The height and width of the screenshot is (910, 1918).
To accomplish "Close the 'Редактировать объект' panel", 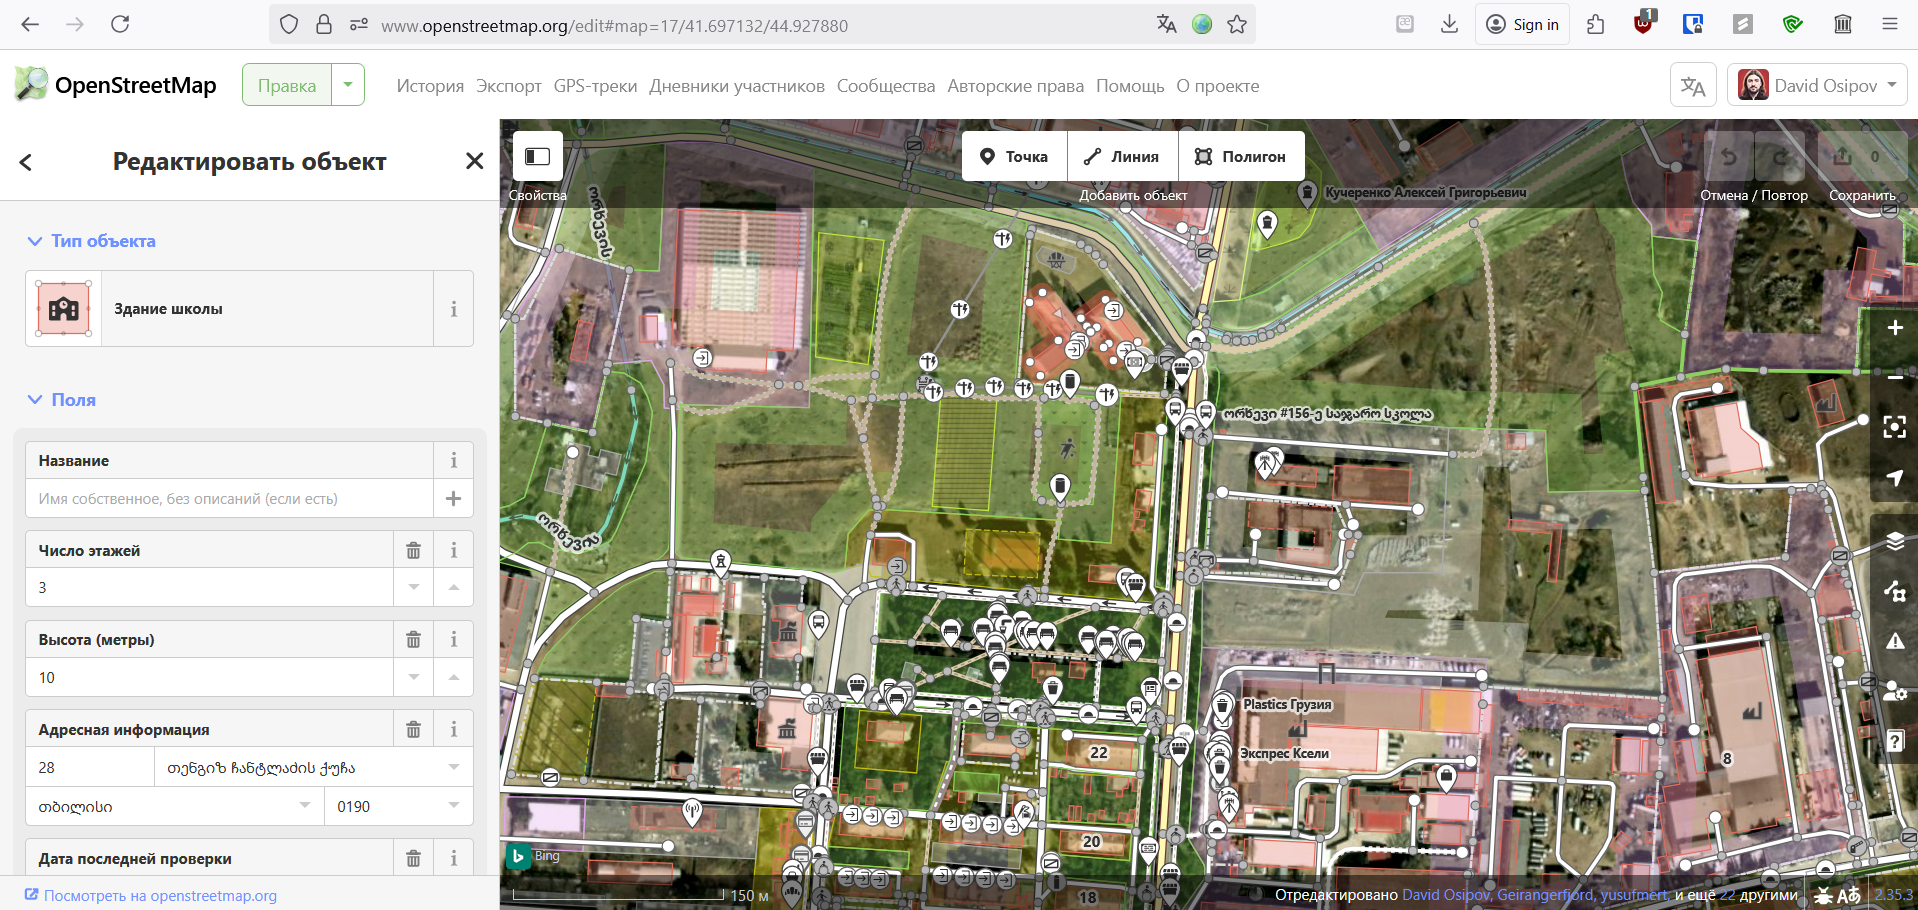I will point(474,161).
